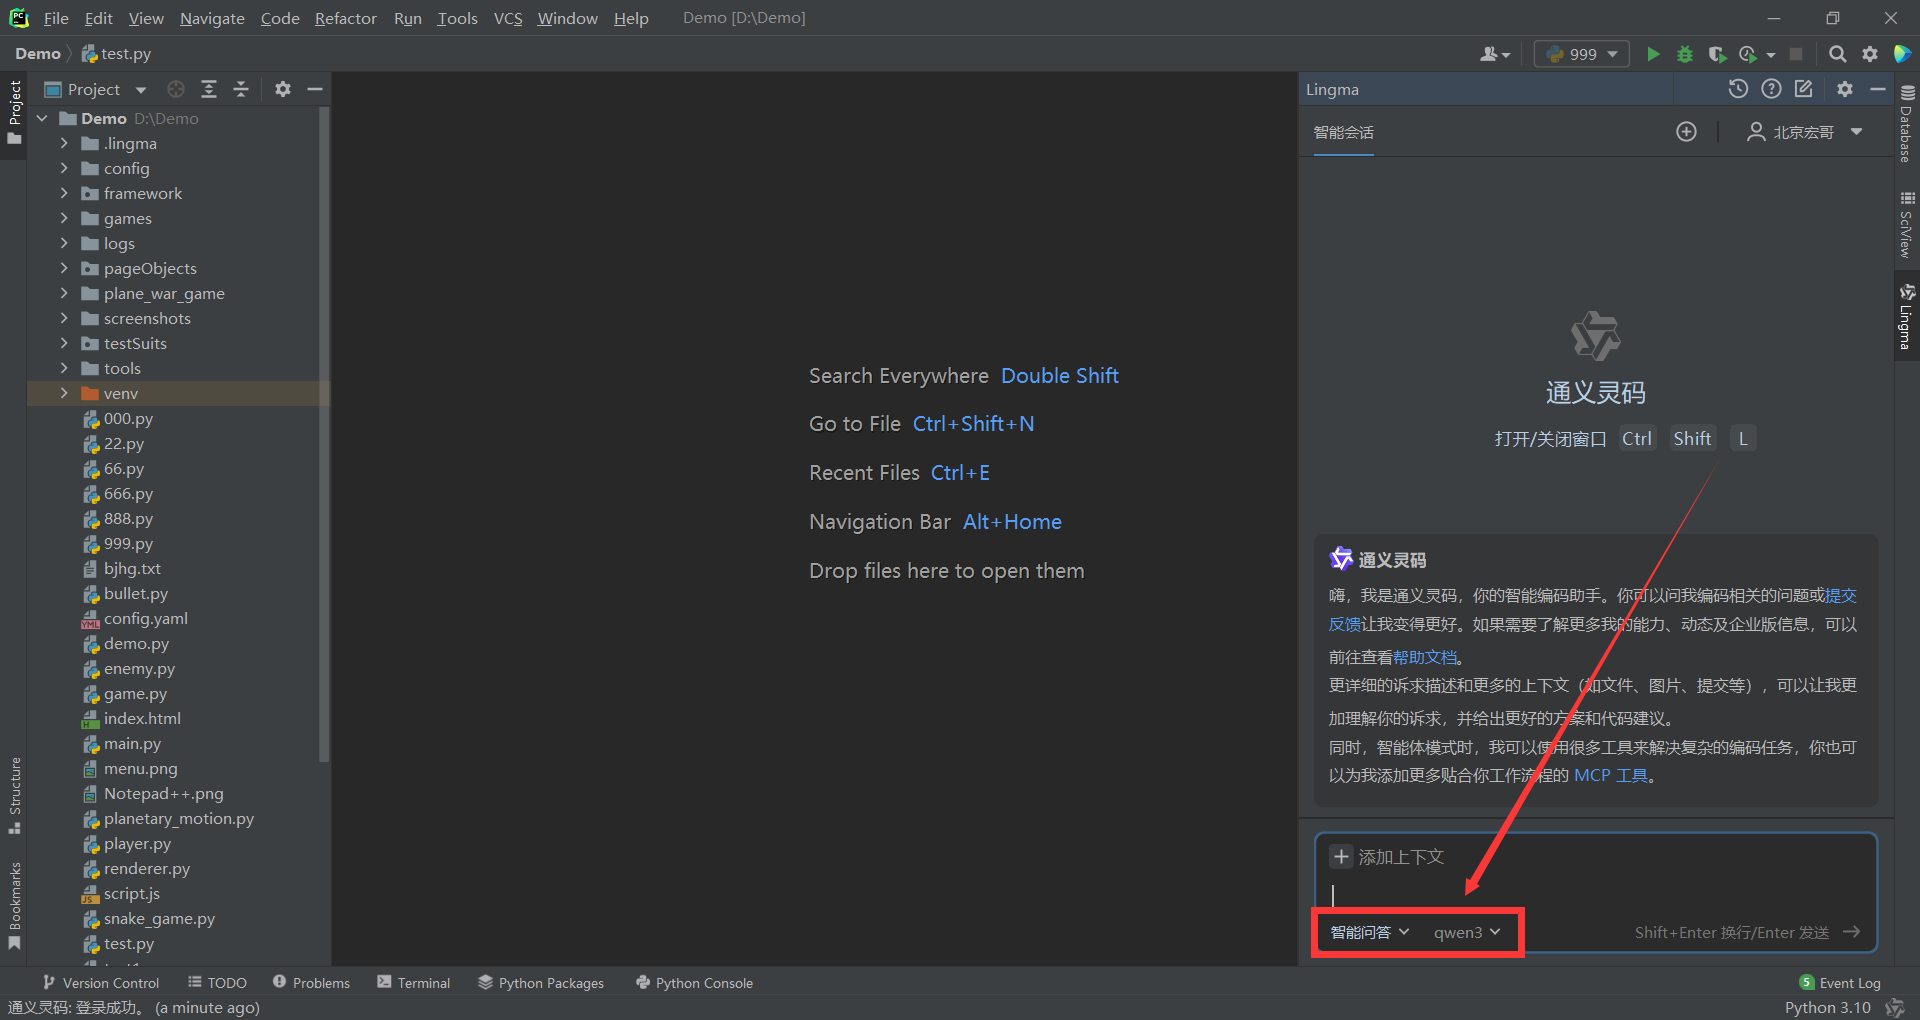Click the MCP 工具 link
This screenshot has width=1920, height=1020.
coord(1610,776)
